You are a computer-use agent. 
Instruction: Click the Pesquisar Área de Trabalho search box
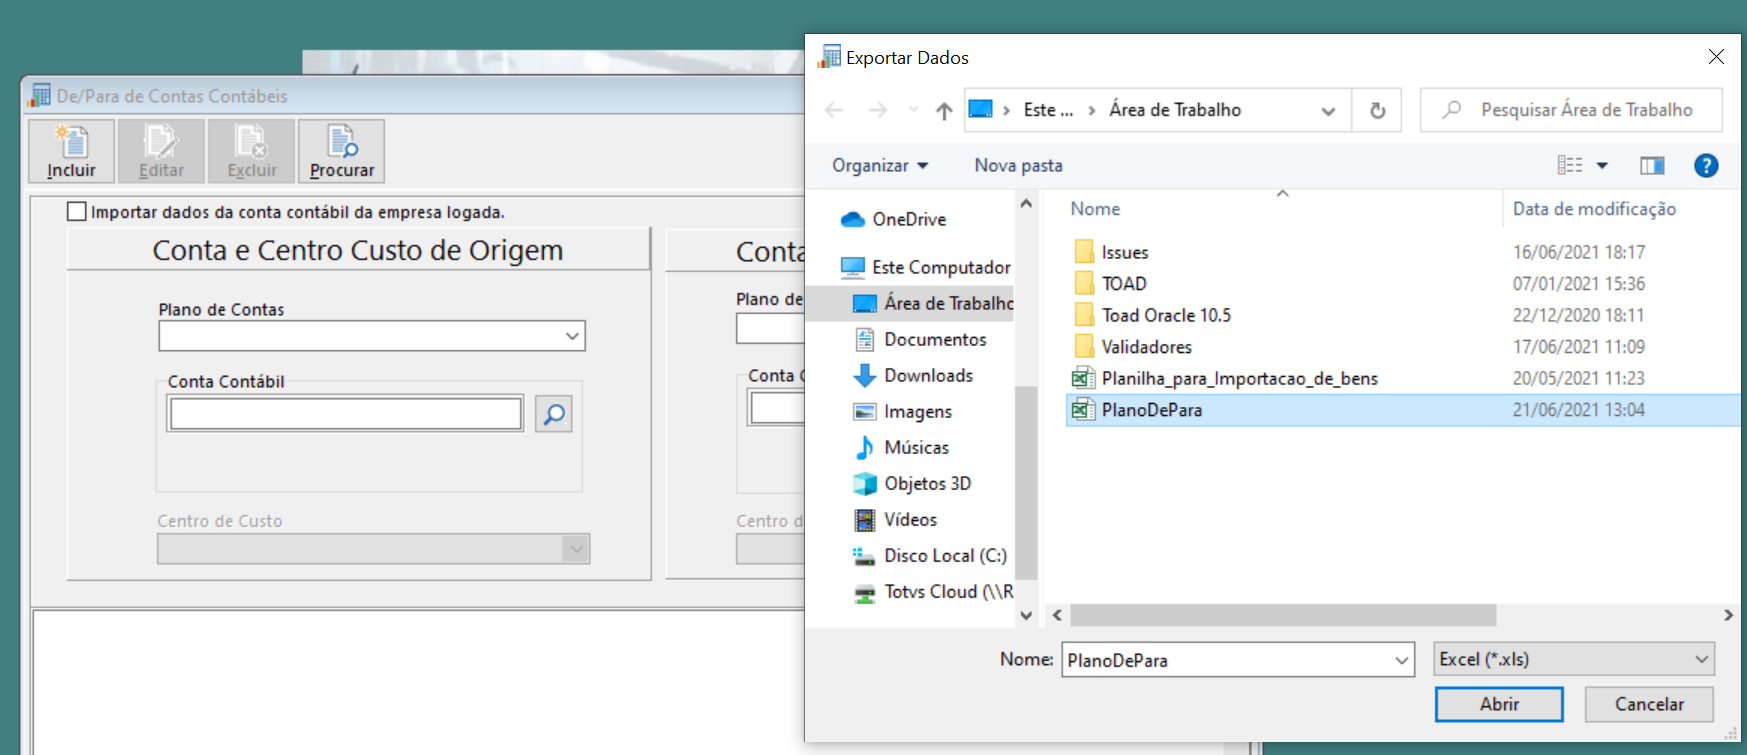coord(1571,110)
